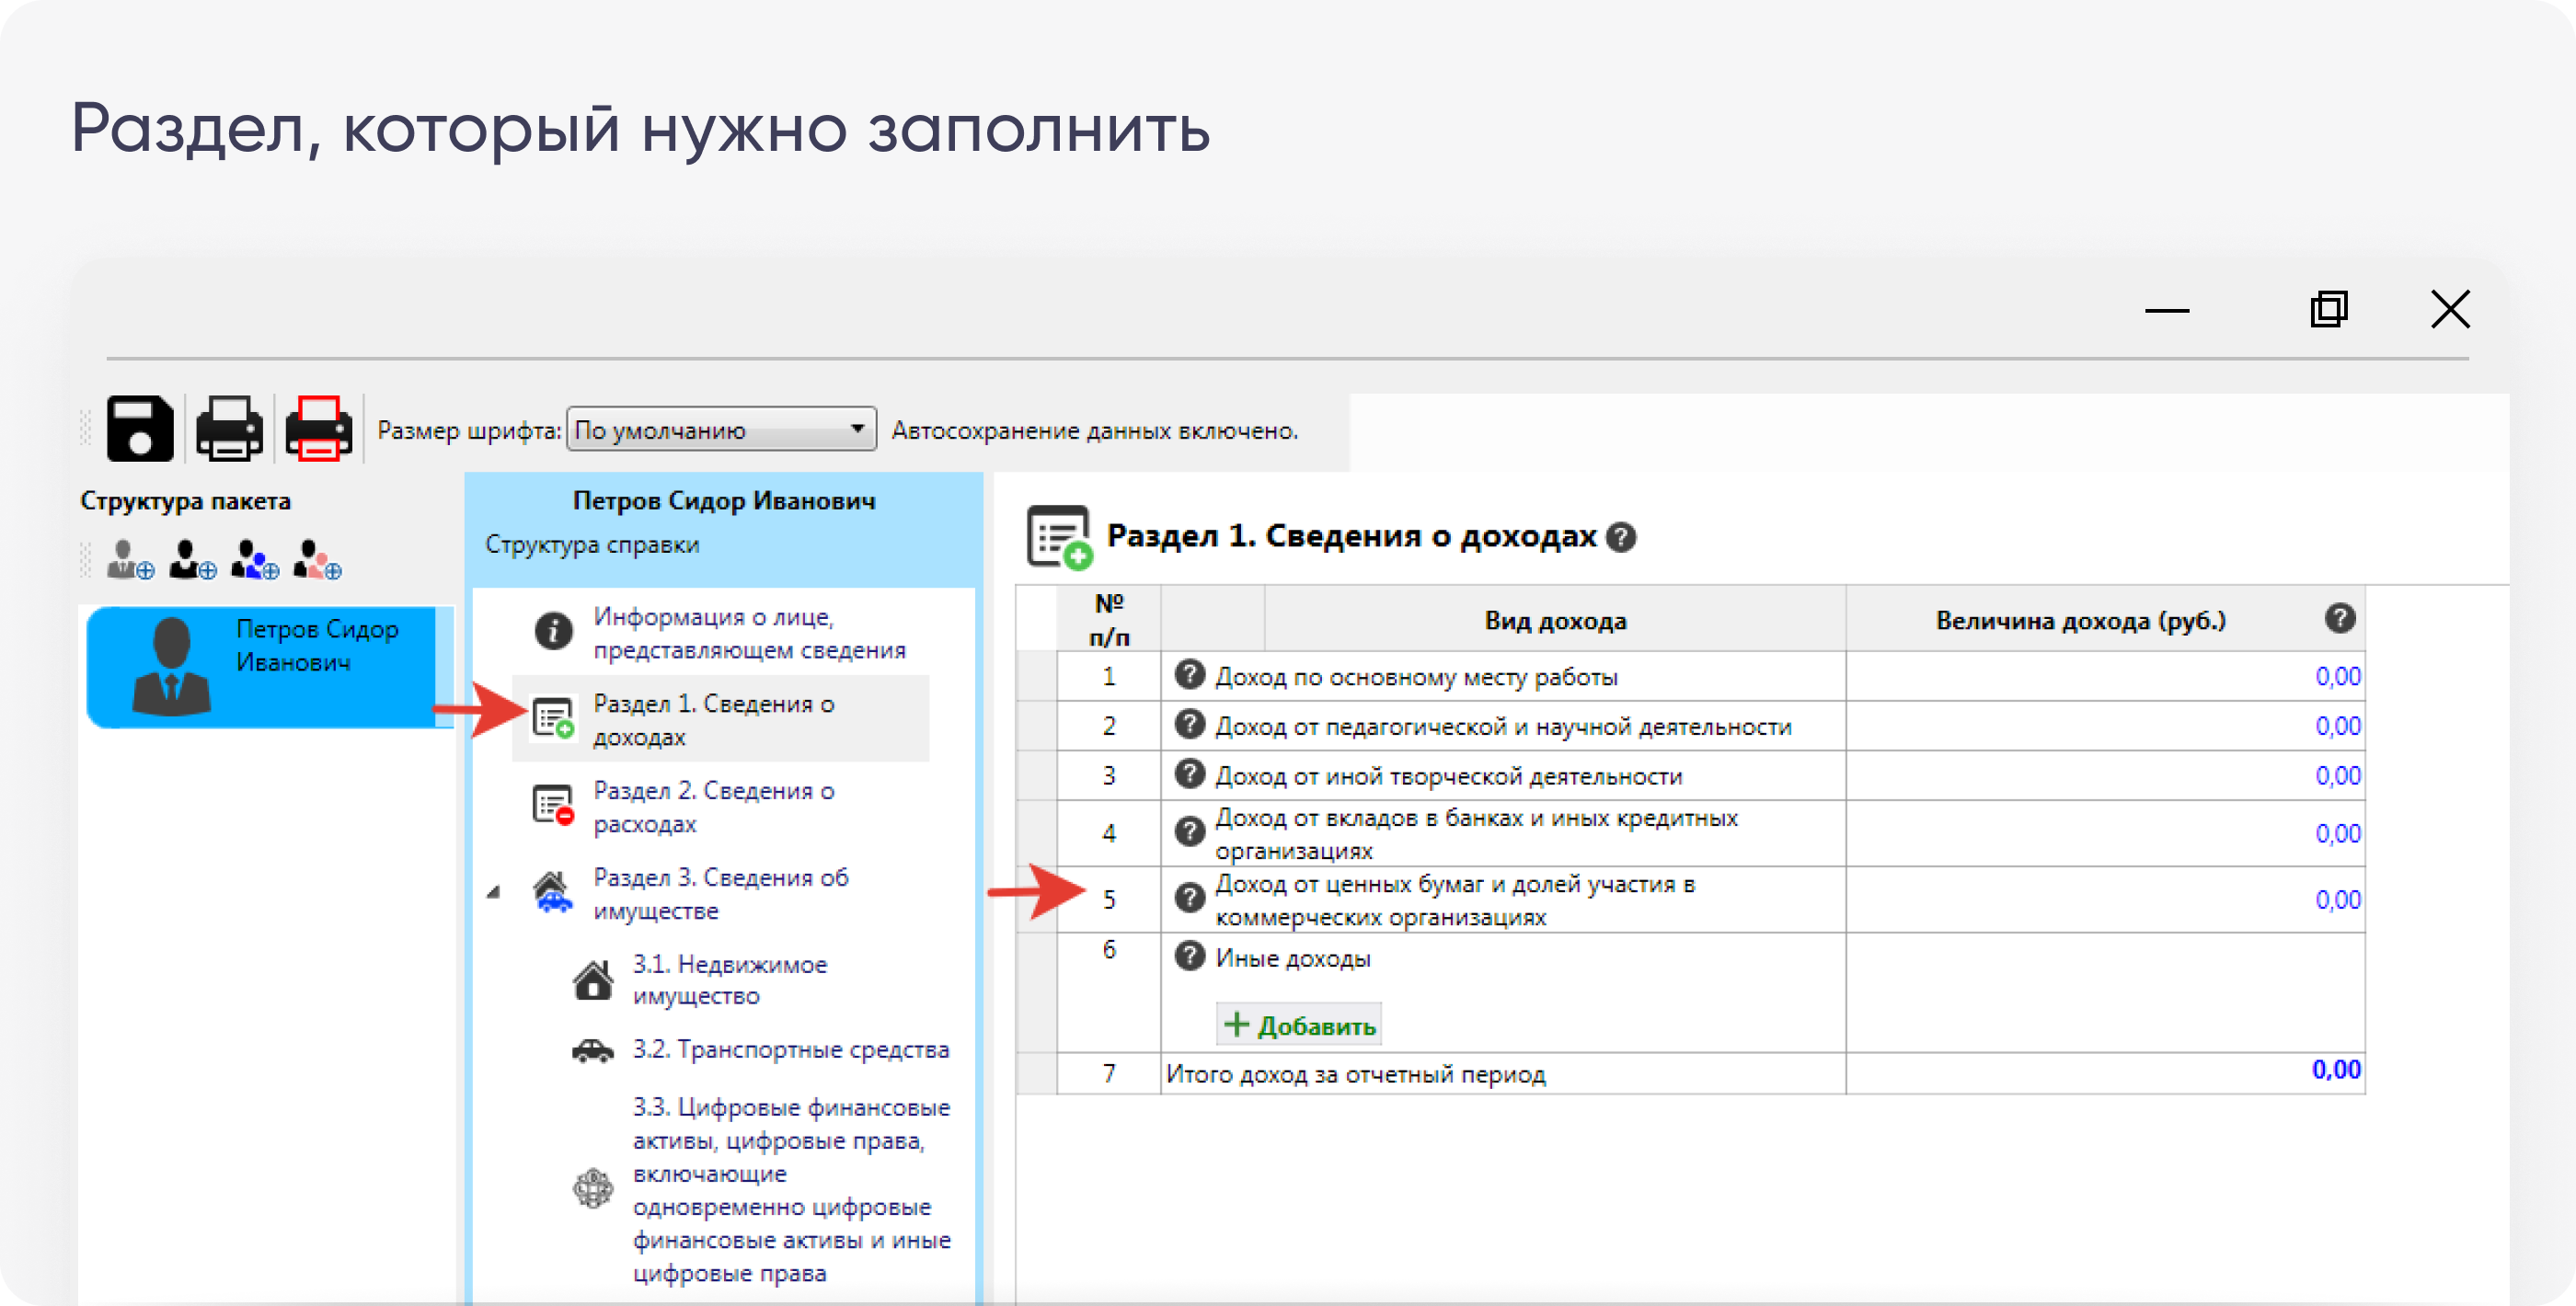
Task: Click the save floppy disk icon
Action: [140, 429]
